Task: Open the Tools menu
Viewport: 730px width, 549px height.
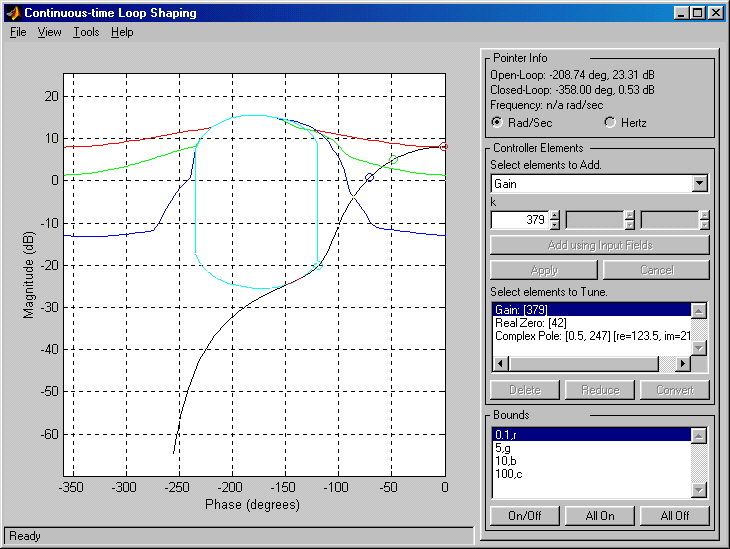Action: click(86, 32)
